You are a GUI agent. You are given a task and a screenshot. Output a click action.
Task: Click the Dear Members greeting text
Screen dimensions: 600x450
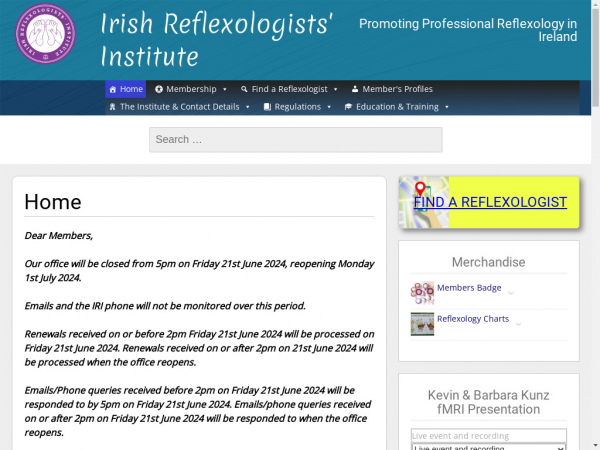[x=59, y=235]
